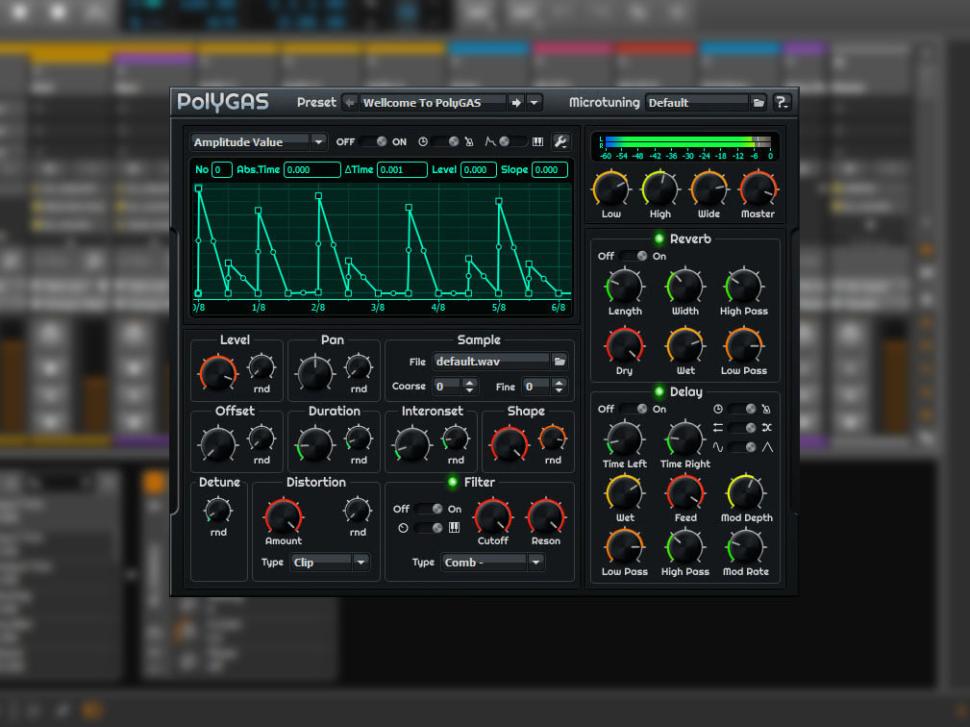Image resolution: width=970 pixels, height=727 pixels.
Task: Toggle the Delay Off/On switch
Action: coord(634,409)
